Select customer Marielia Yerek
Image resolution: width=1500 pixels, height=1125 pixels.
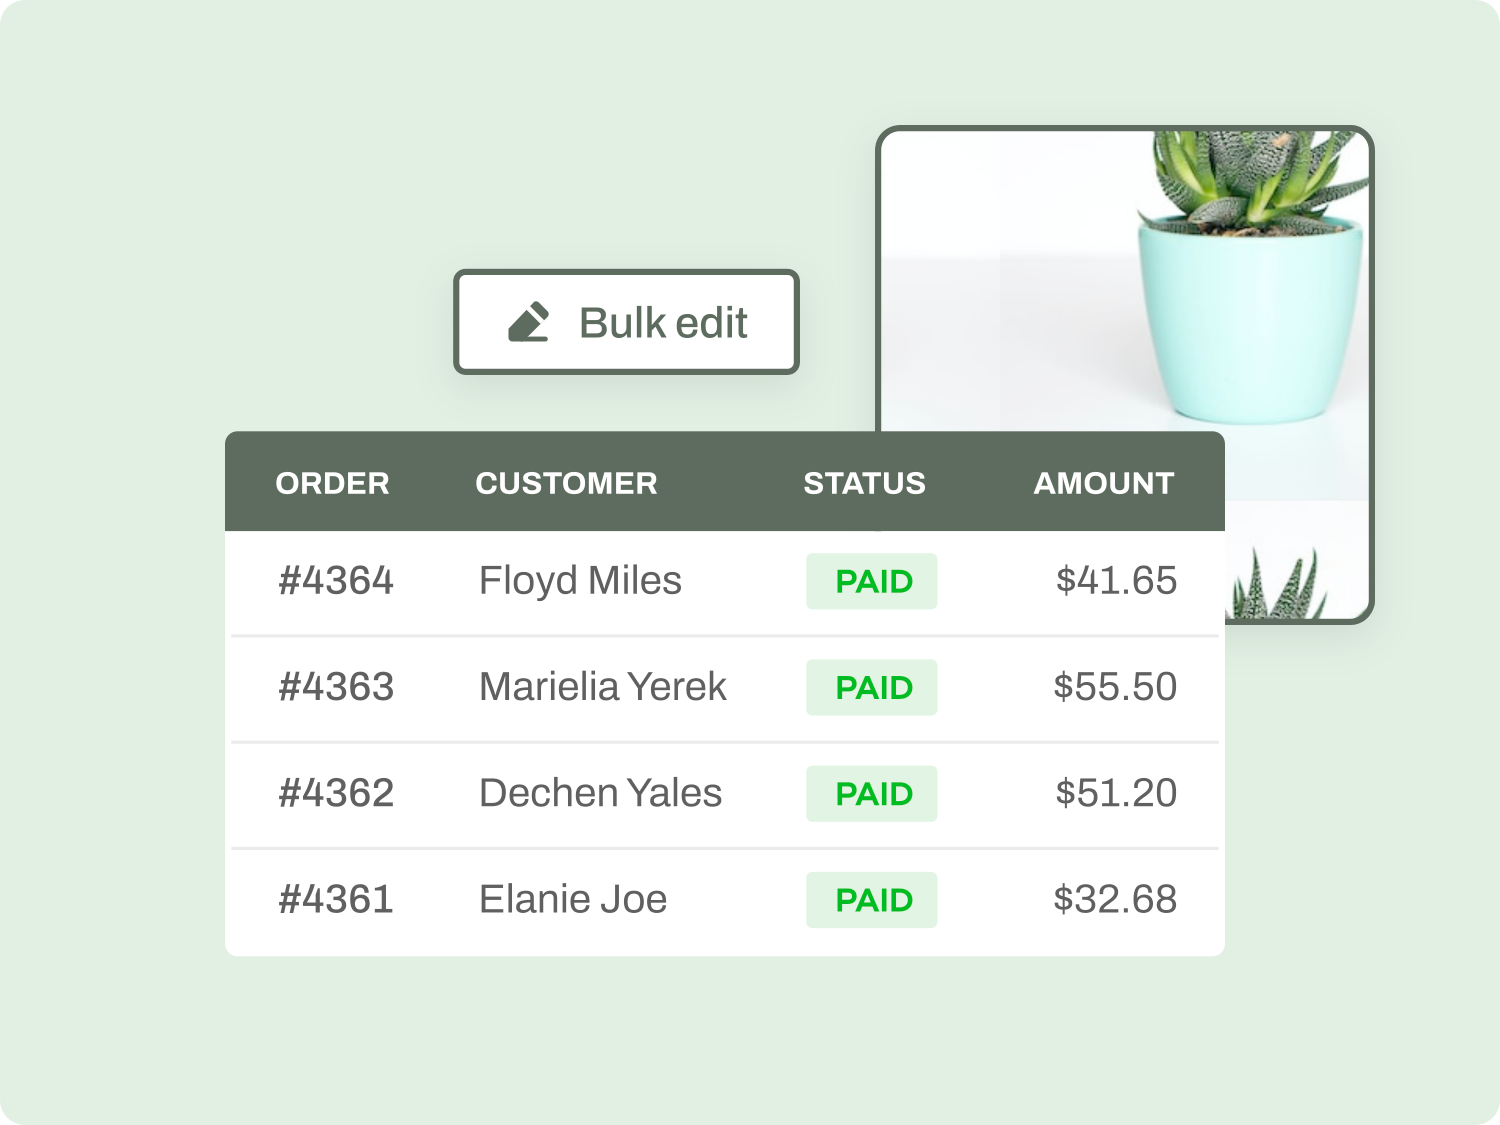[x=603, y=687]
